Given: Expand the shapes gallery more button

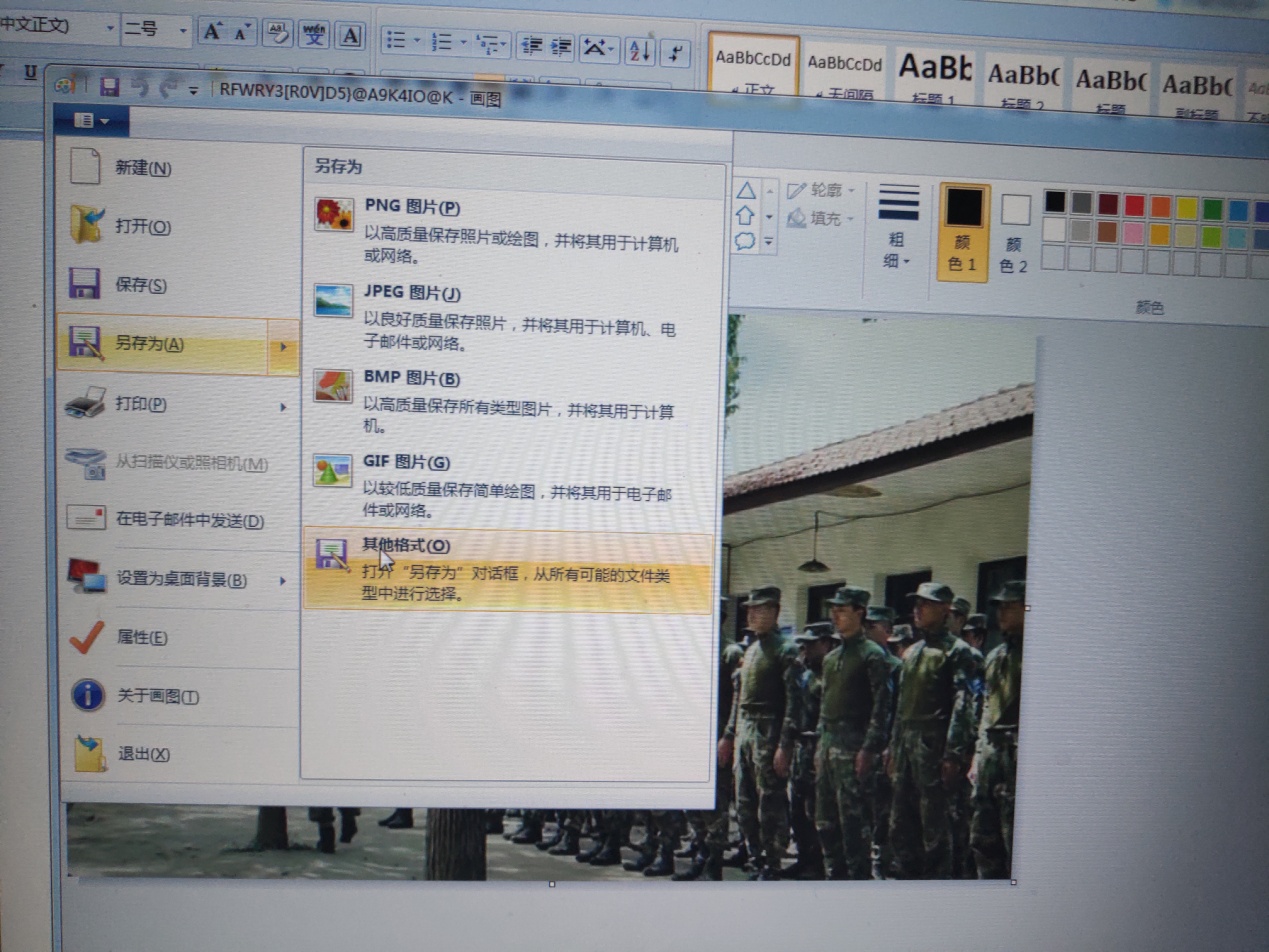Looking at the screenshot, I should tap(768, 241).
